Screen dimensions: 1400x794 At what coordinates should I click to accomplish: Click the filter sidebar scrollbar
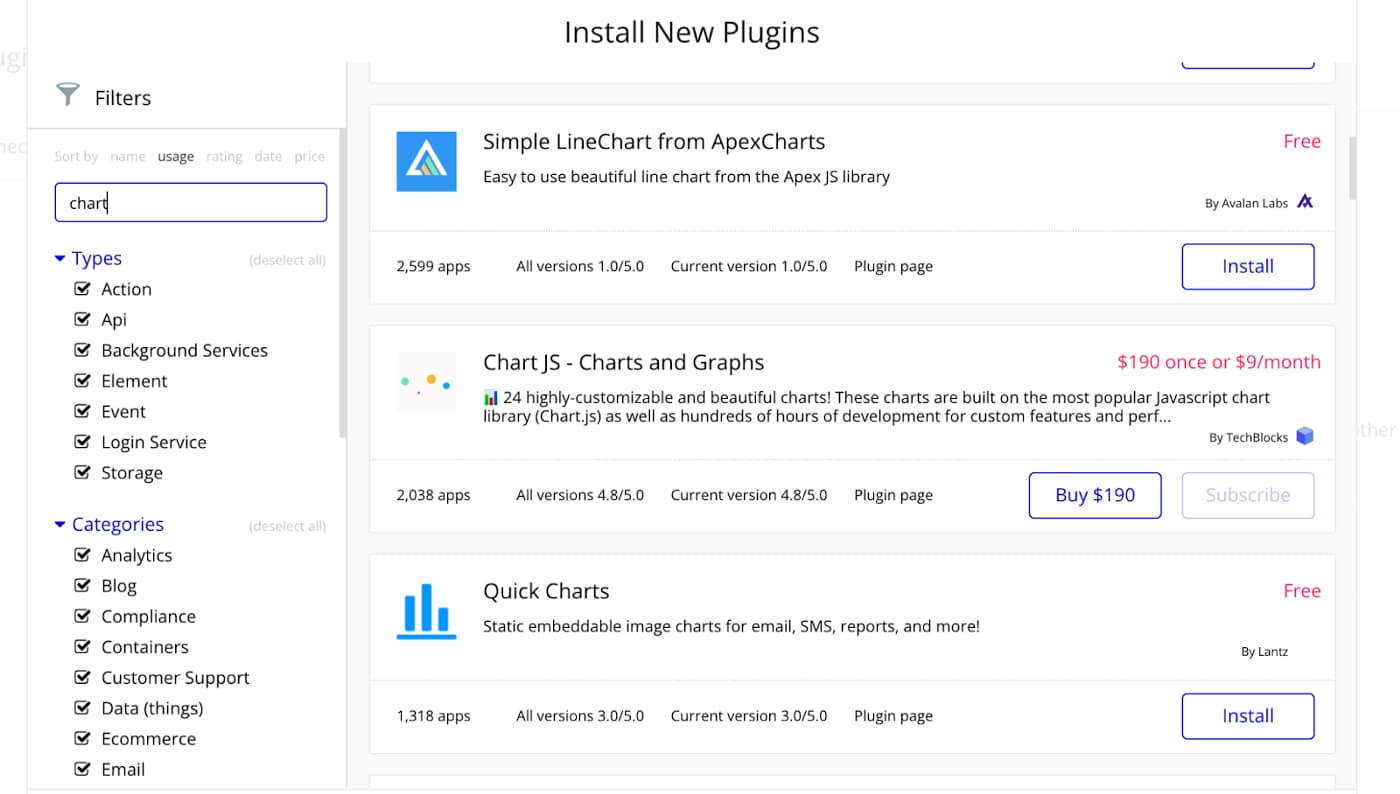click(343, 282)
